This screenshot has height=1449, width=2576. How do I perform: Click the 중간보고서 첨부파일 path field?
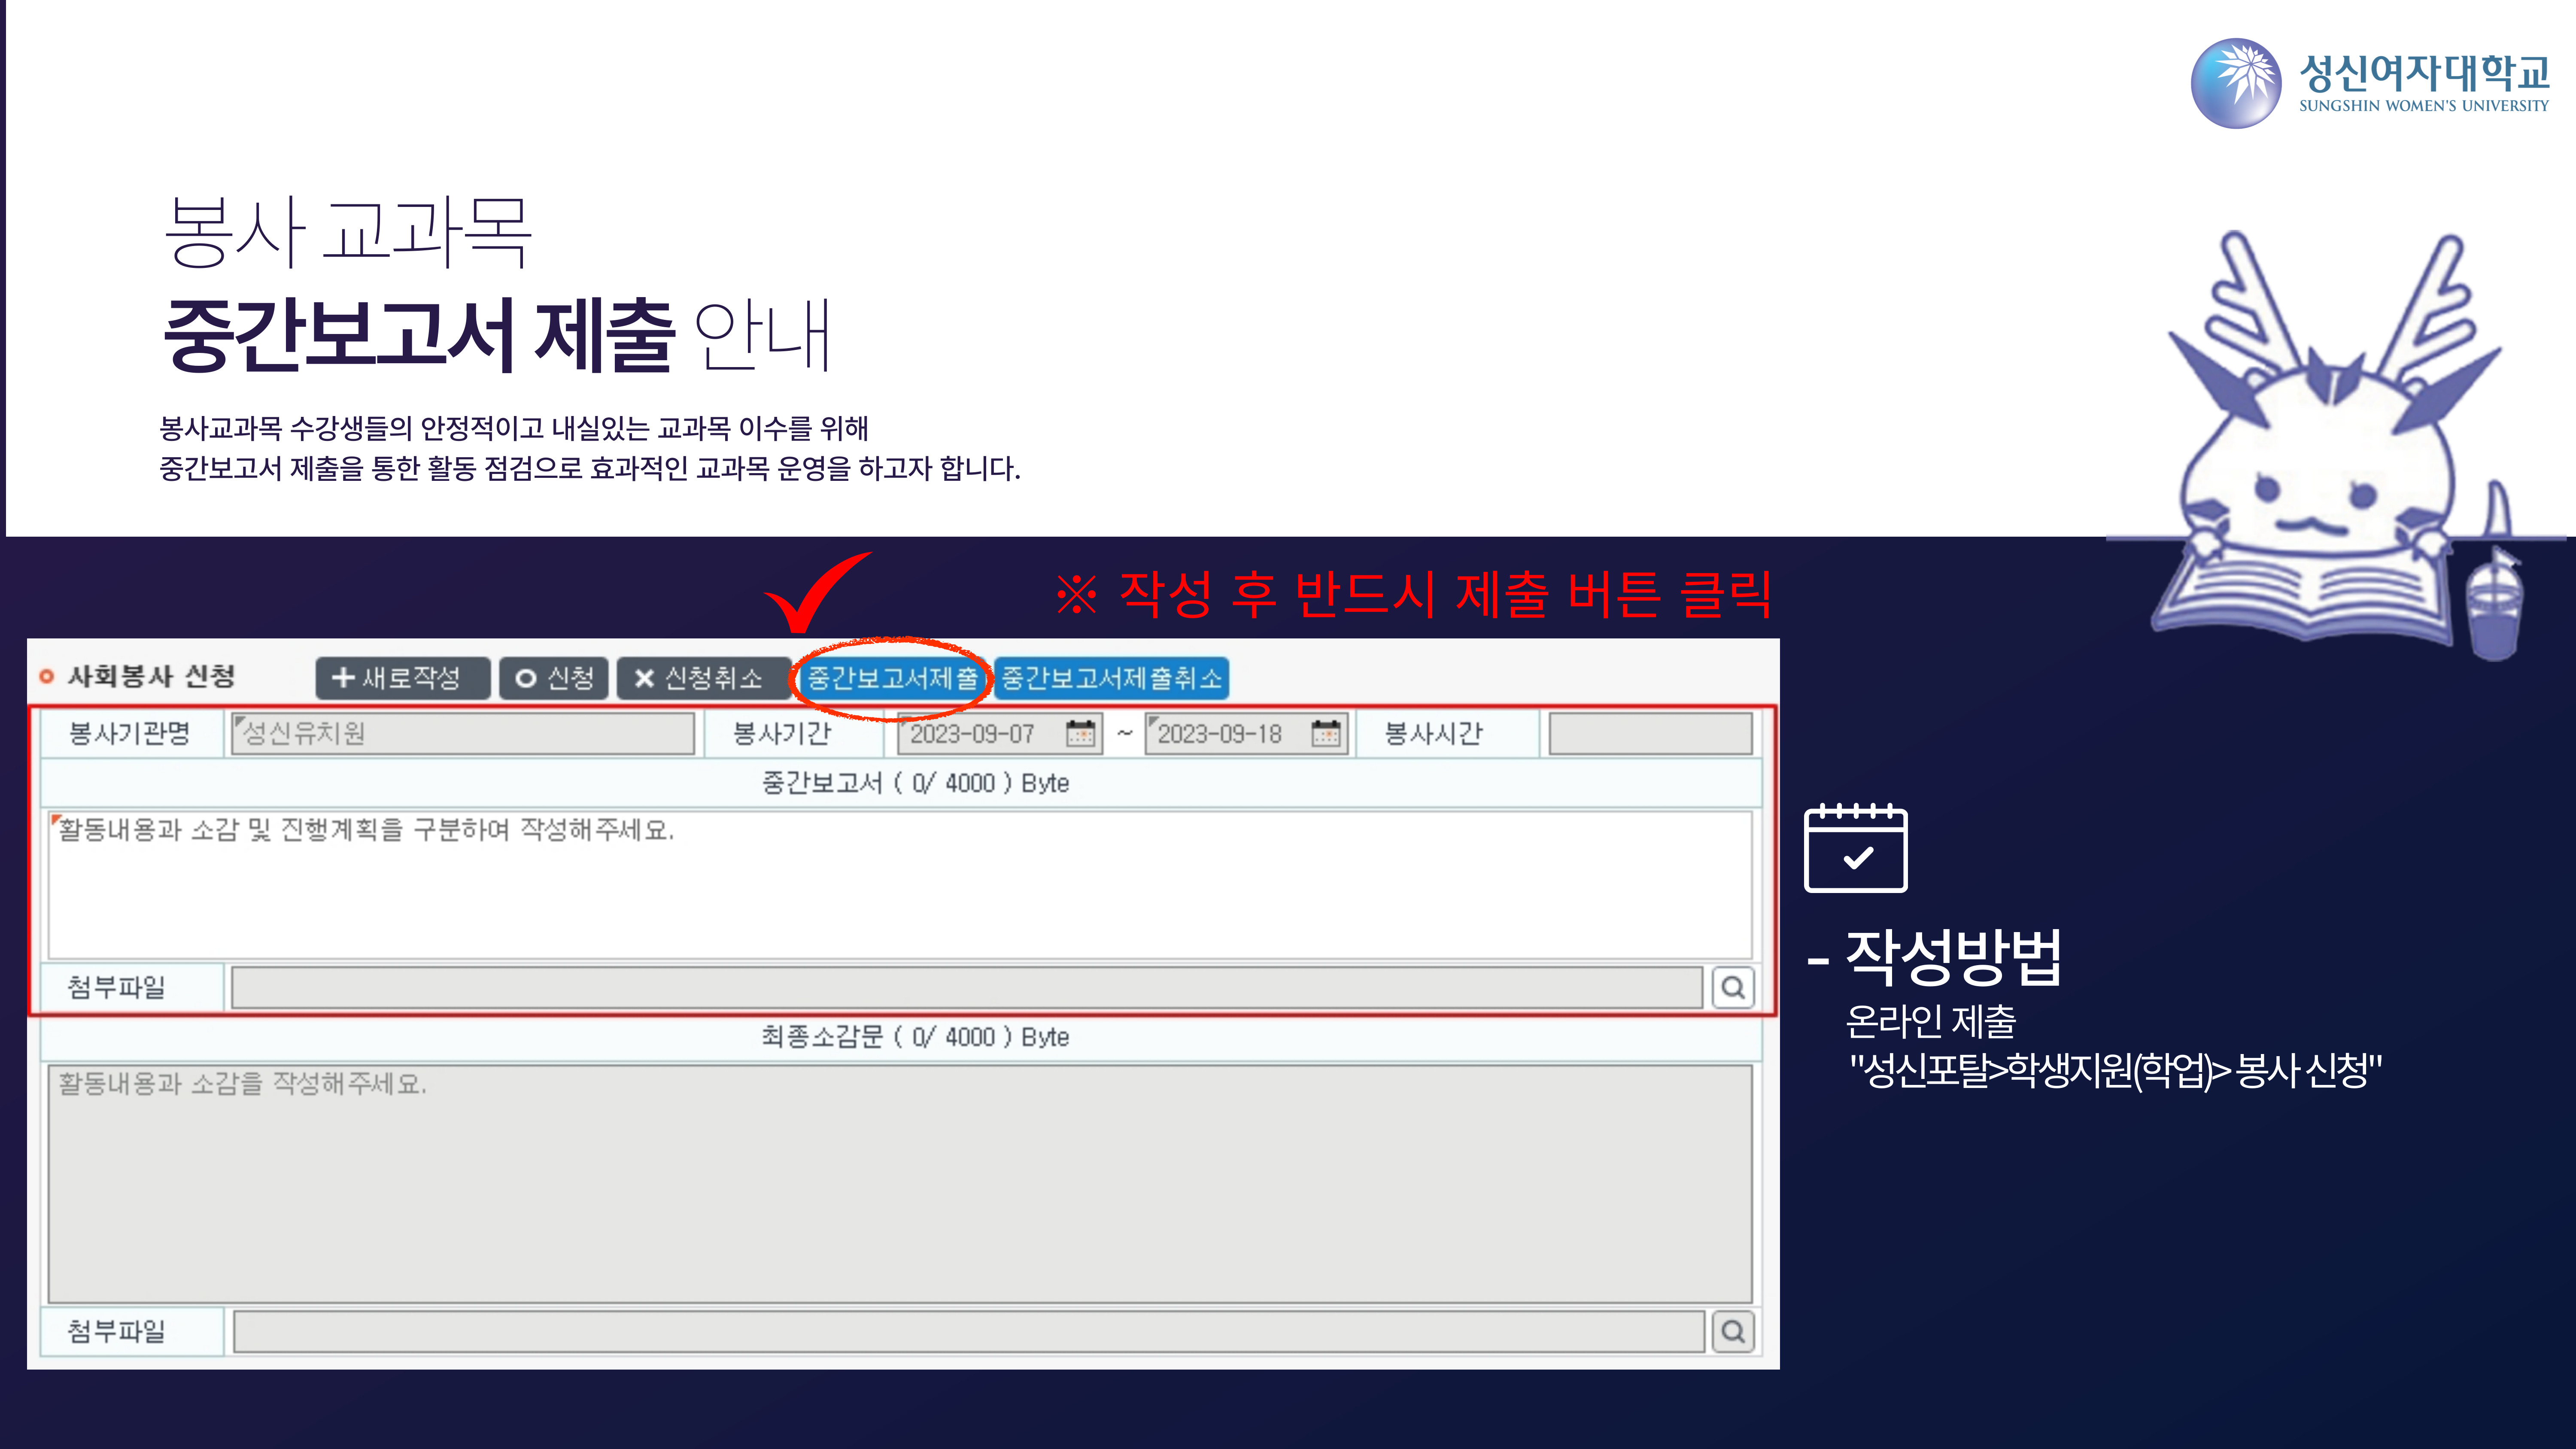966,987
